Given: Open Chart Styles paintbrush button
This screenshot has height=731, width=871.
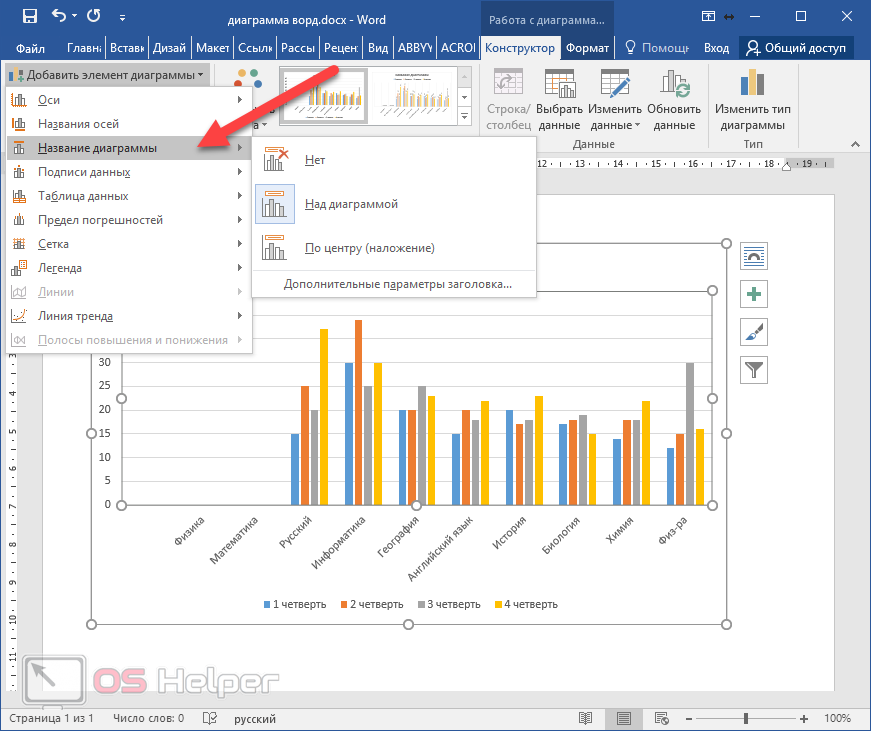Looking at the screenshot, I should pos(753,331).
